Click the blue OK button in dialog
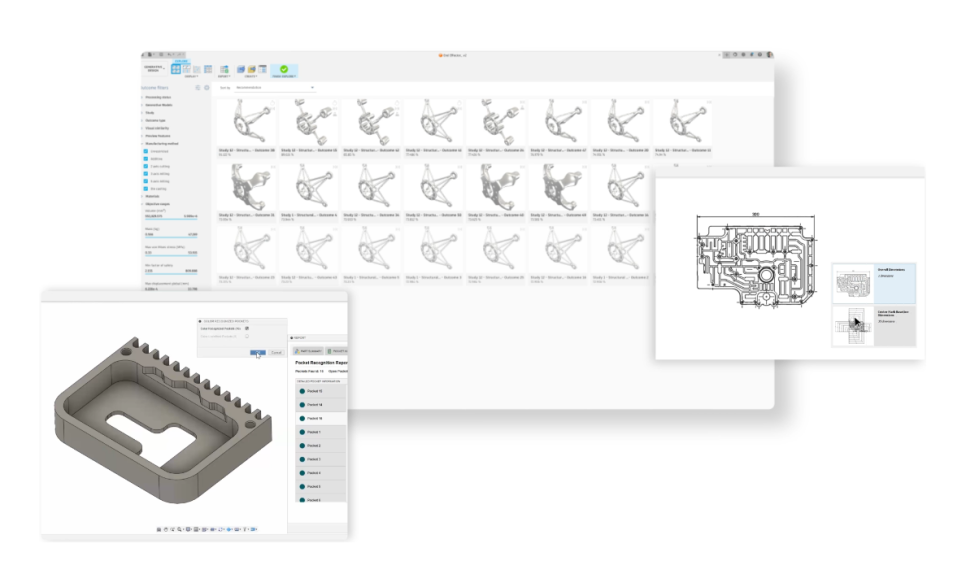 click(x=258, y=352)
